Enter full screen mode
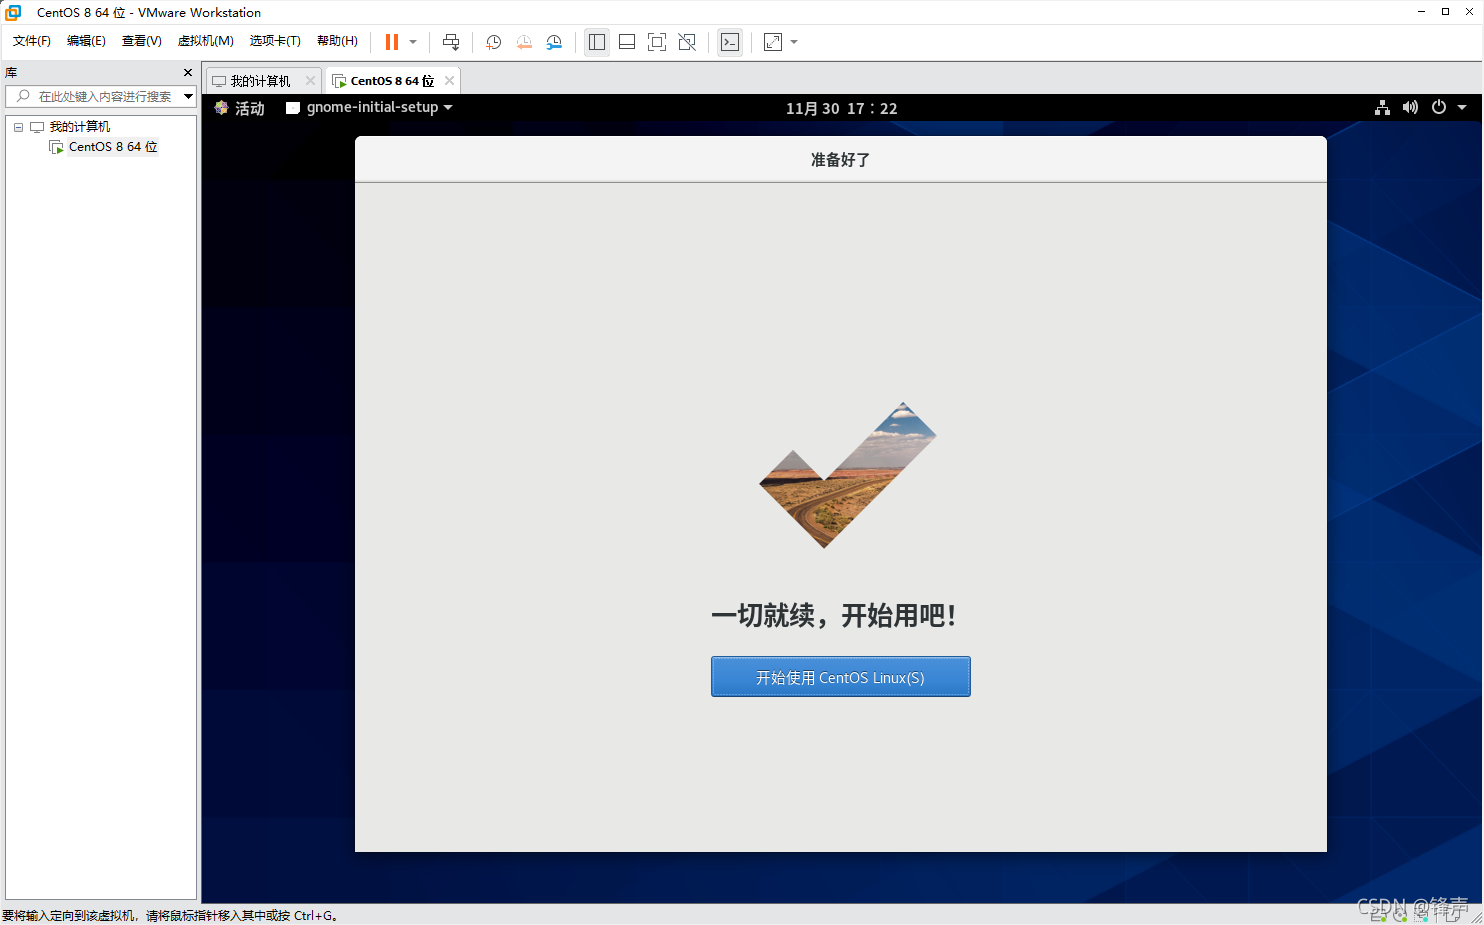The image size is (1484, 925). click(x=657, y=42)
